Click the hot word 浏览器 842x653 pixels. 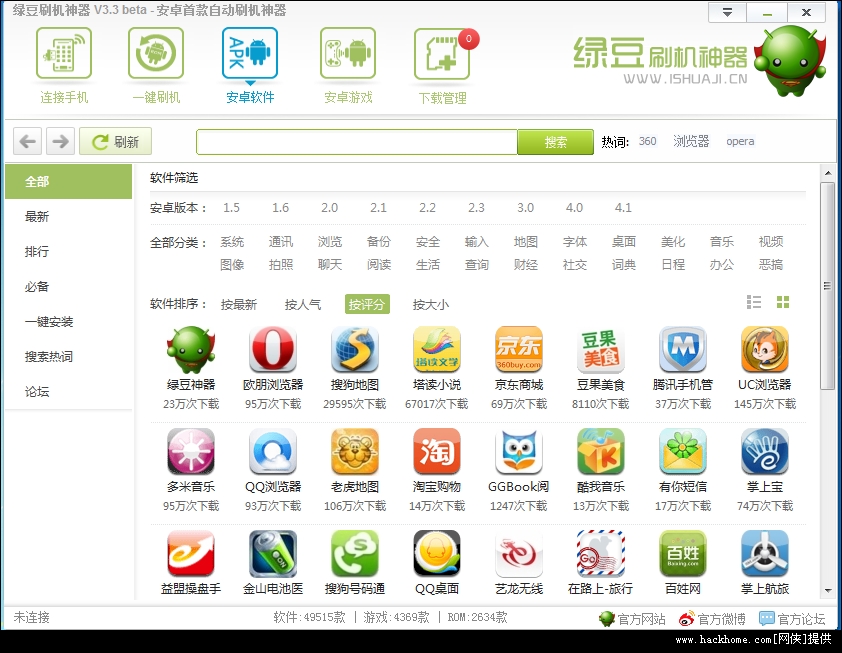click(691, 141)
